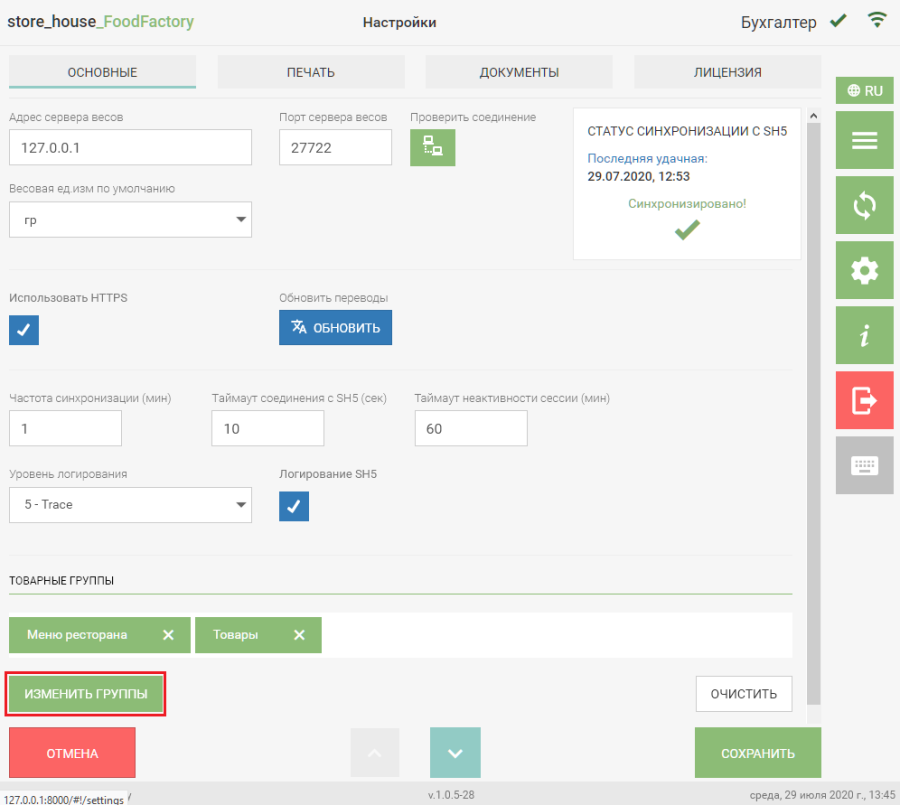
Task: Click the Изменить группы button
Action: coord(86,694)
